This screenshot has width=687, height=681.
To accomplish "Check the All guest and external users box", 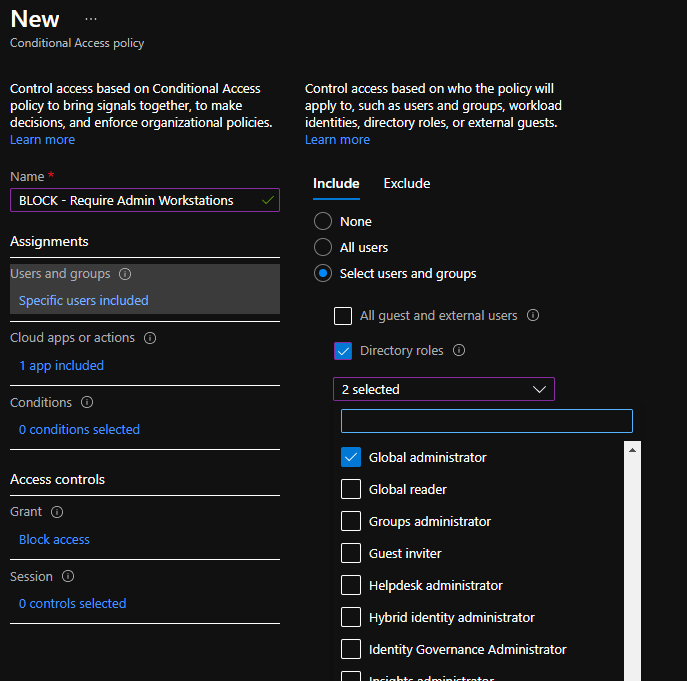I will point(343,316).
